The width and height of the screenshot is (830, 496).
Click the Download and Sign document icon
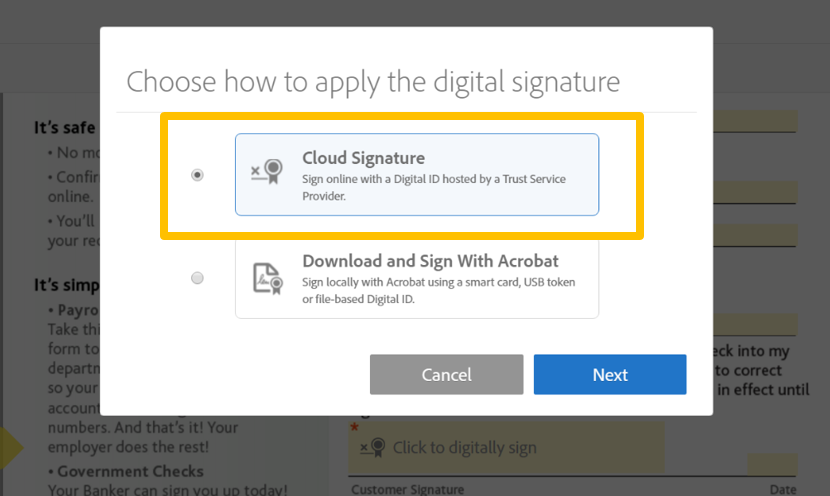coord(266,277)
